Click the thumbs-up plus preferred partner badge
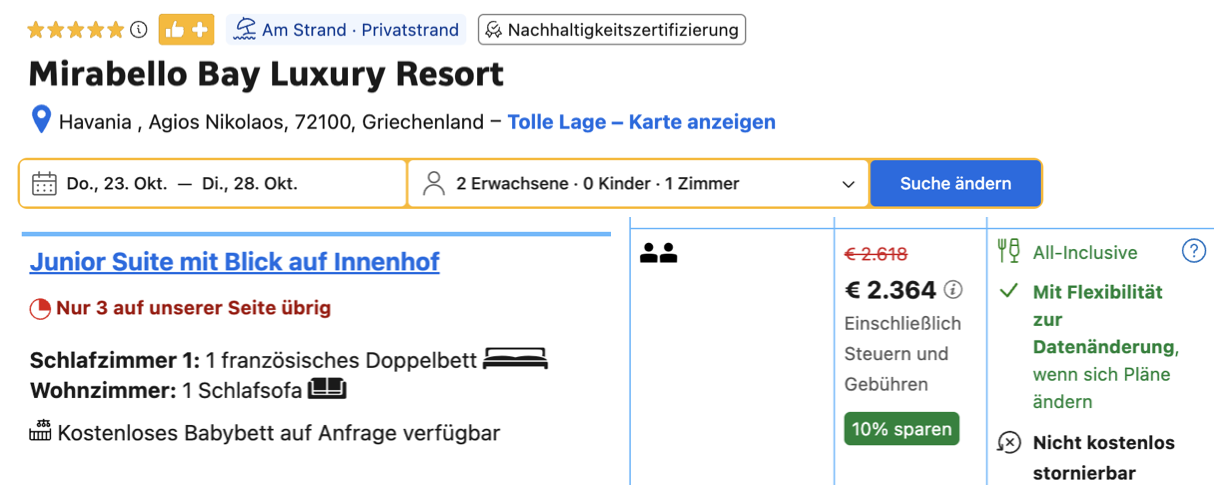This screenshot has width=1230, height=498. 186,30
